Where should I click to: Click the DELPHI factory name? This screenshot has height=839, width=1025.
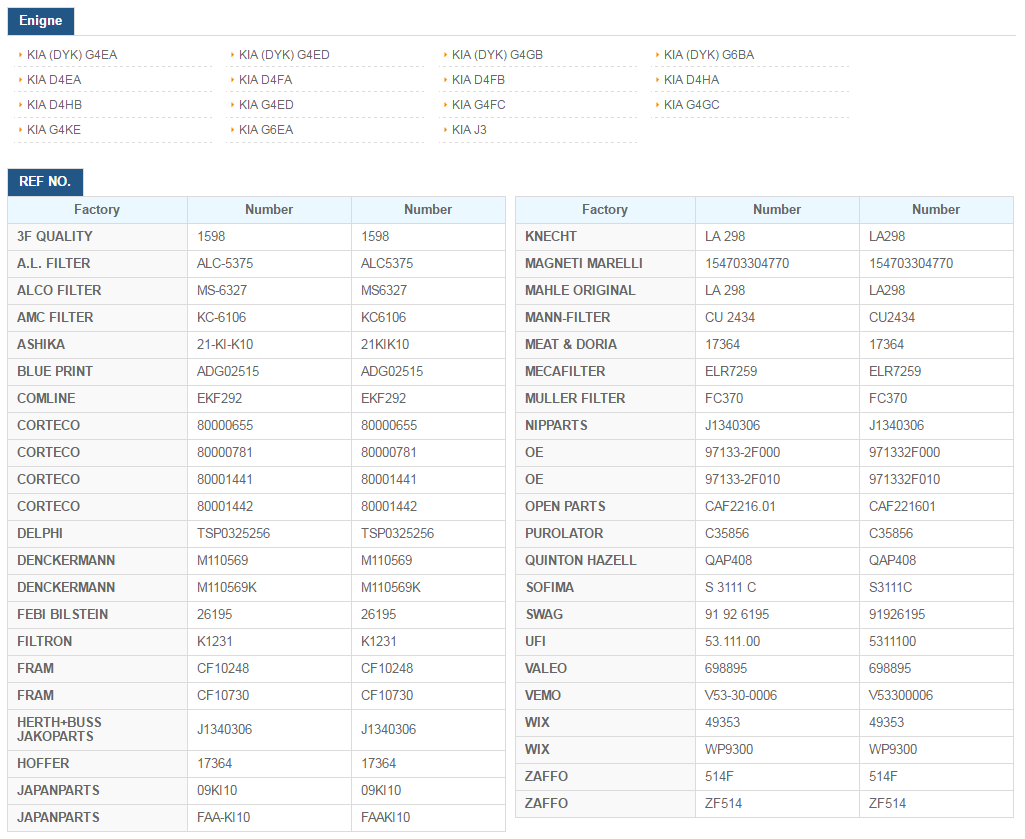(40, 534)
